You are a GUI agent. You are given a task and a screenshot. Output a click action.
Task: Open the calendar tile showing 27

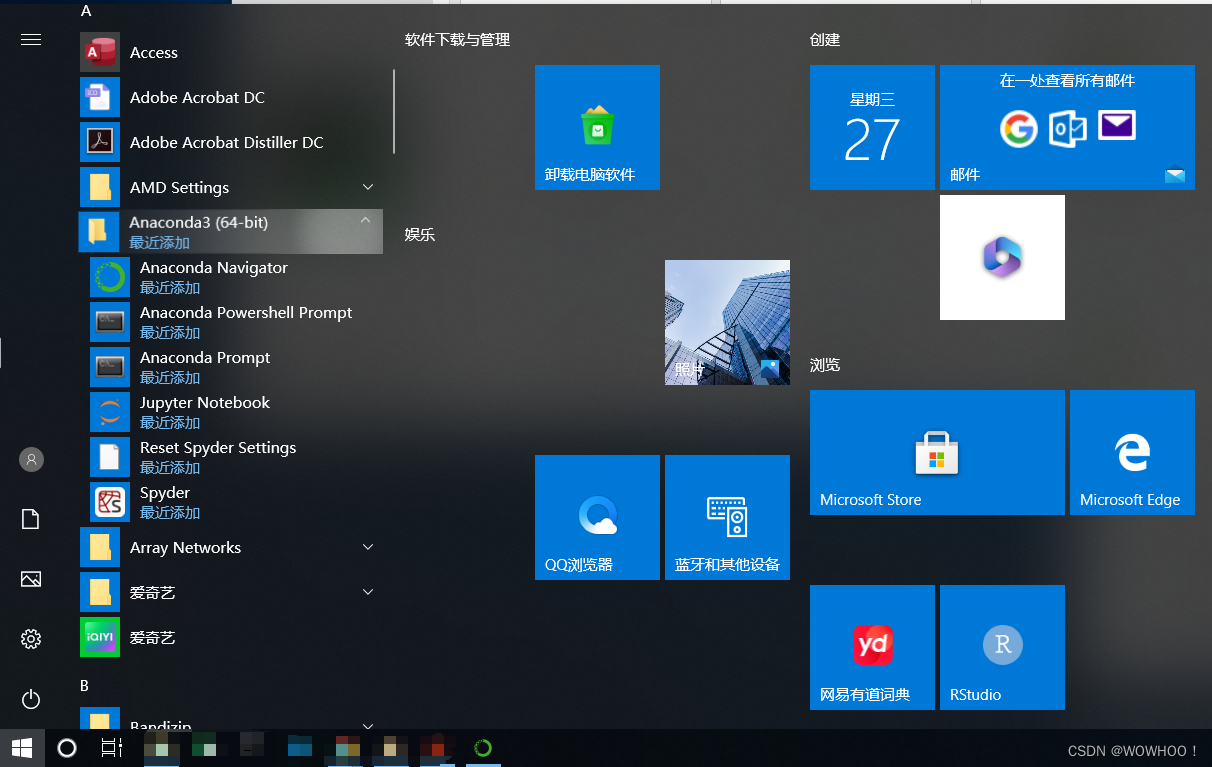872,127
